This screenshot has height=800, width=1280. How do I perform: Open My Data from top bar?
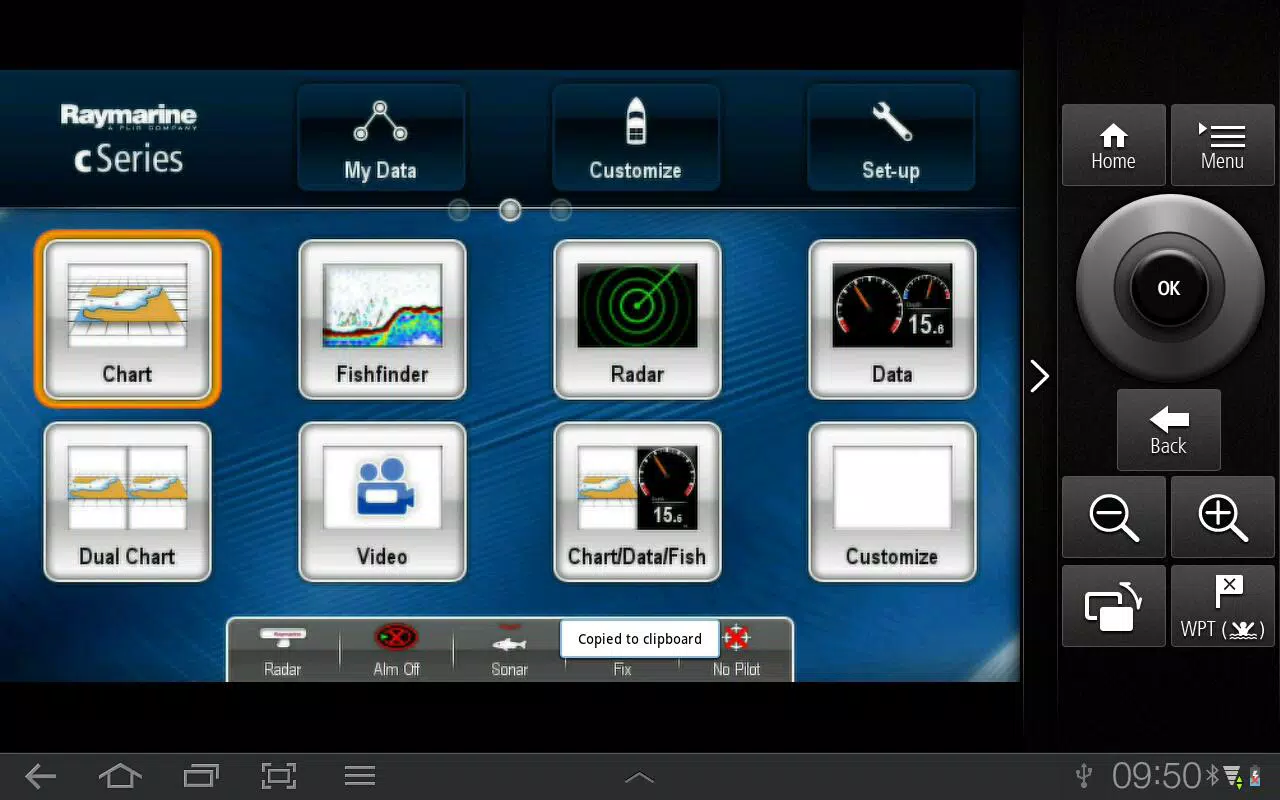(x=381, y=137)
